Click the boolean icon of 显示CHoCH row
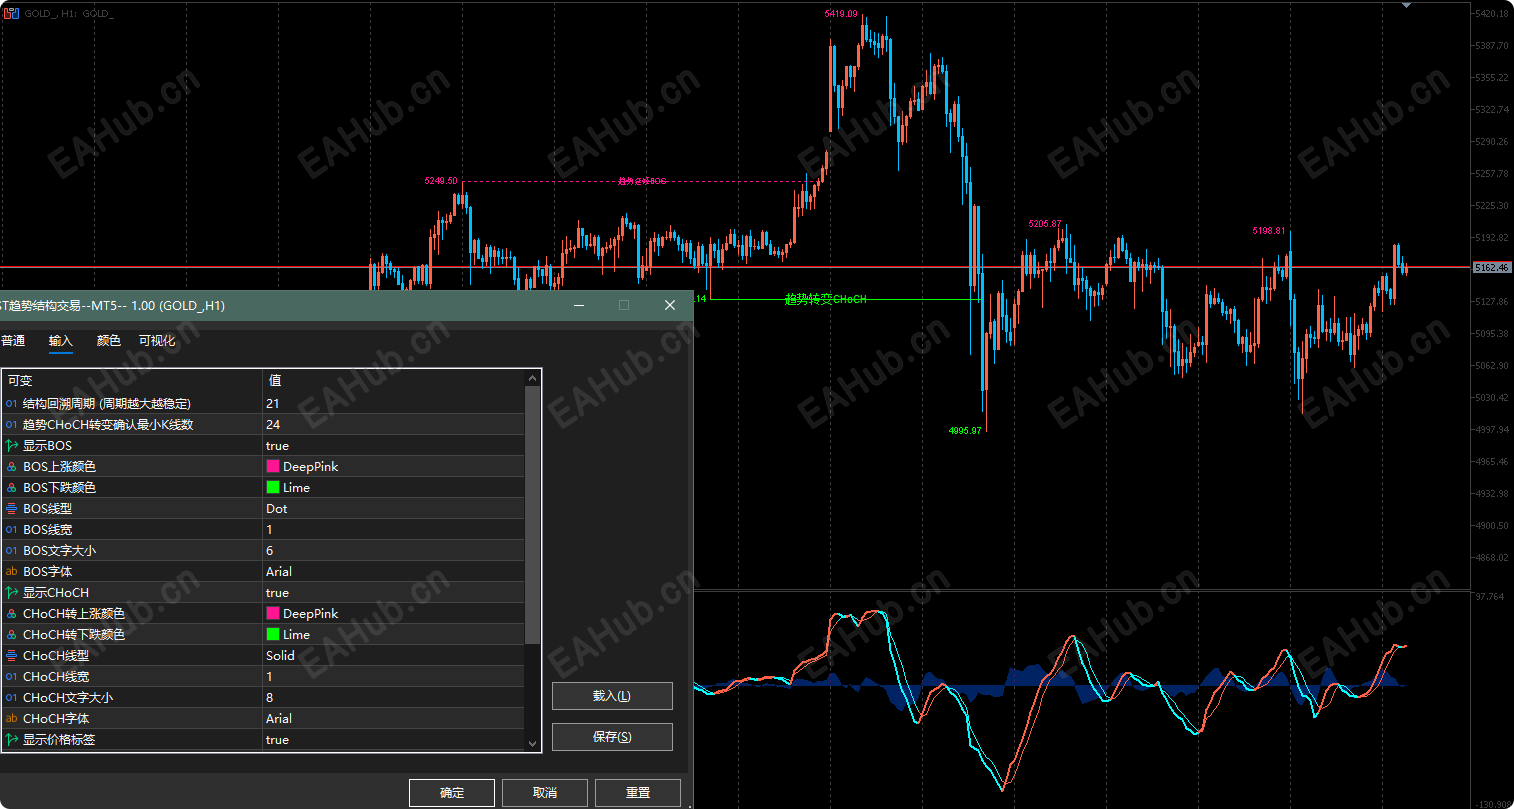Image resolution: width=1514 pixels, height=809 pixels. tap(12, 593)
